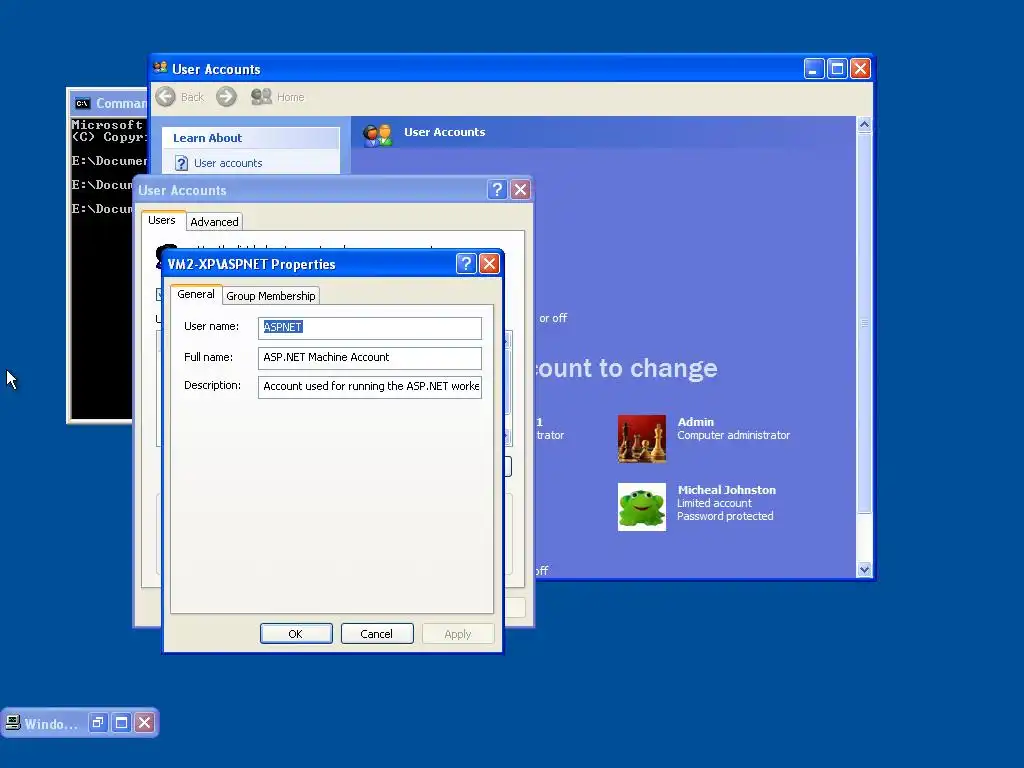Click help button of the Users/Advanced dialog
This screenshot has height=768, width=1024.
pos(497,190)
